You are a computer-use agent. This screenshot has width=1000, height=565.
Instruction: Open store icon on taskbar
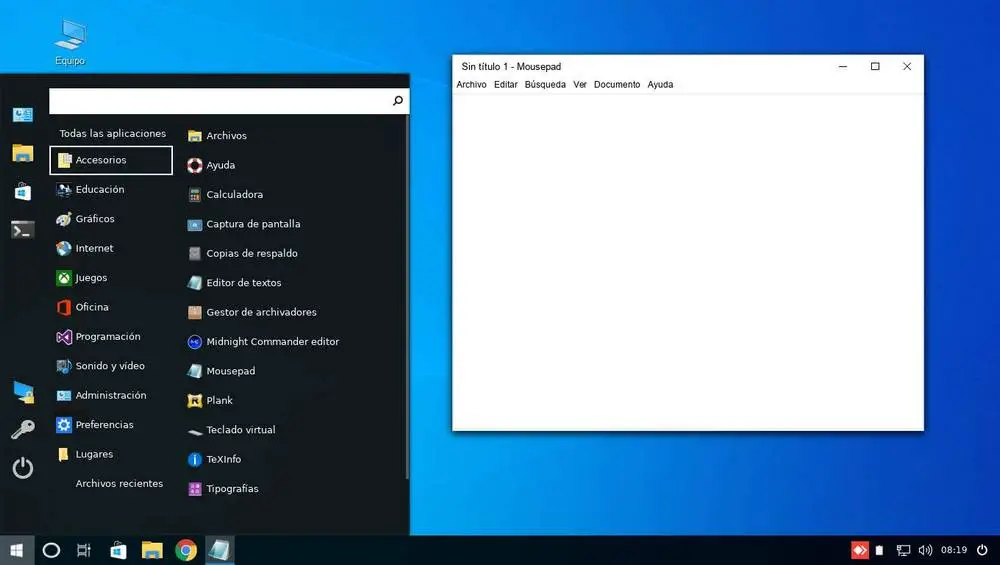tap(118, 550)
